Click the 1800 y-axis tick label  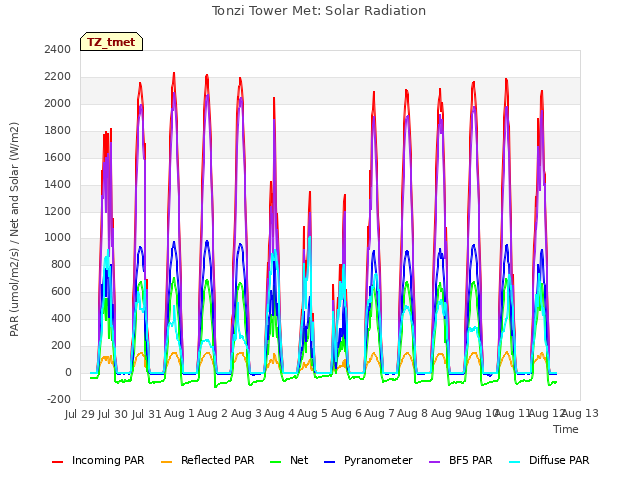pos(58,130)
